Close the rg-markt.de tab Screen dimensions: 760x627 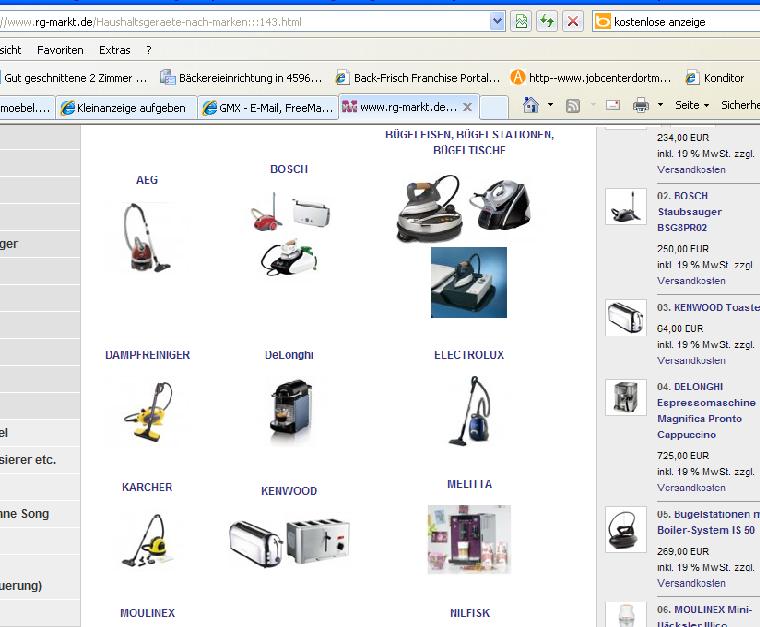point(467,107)
